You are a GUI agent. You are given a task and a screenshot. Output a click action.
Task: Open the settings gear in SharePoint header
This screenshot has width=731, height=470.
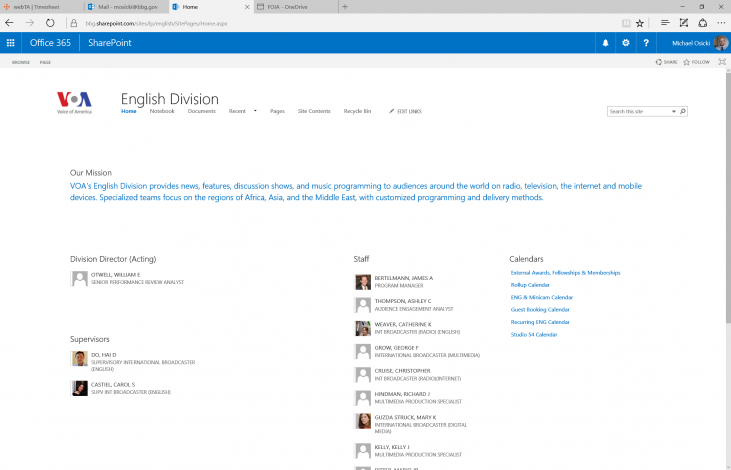(626, 43)
